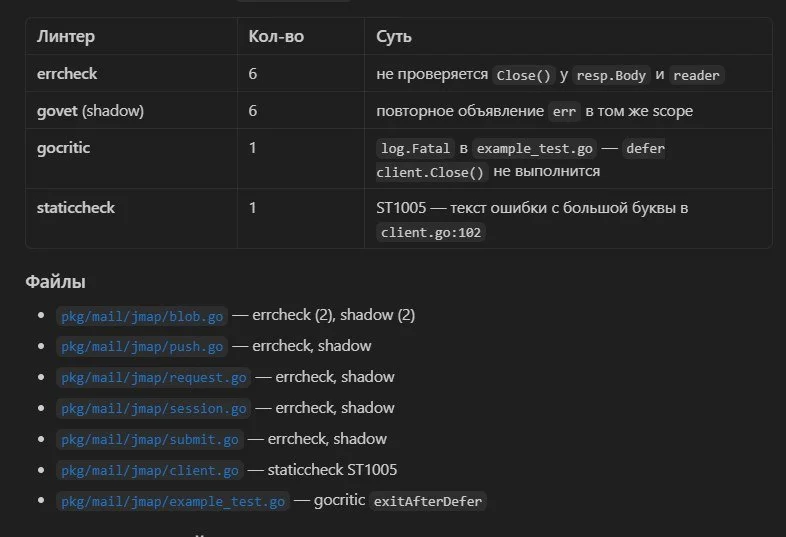Viewport: 786px width, 537px height.
Task: Open the pkg/mail/jmap/example_test.go link
Action: 173,501
